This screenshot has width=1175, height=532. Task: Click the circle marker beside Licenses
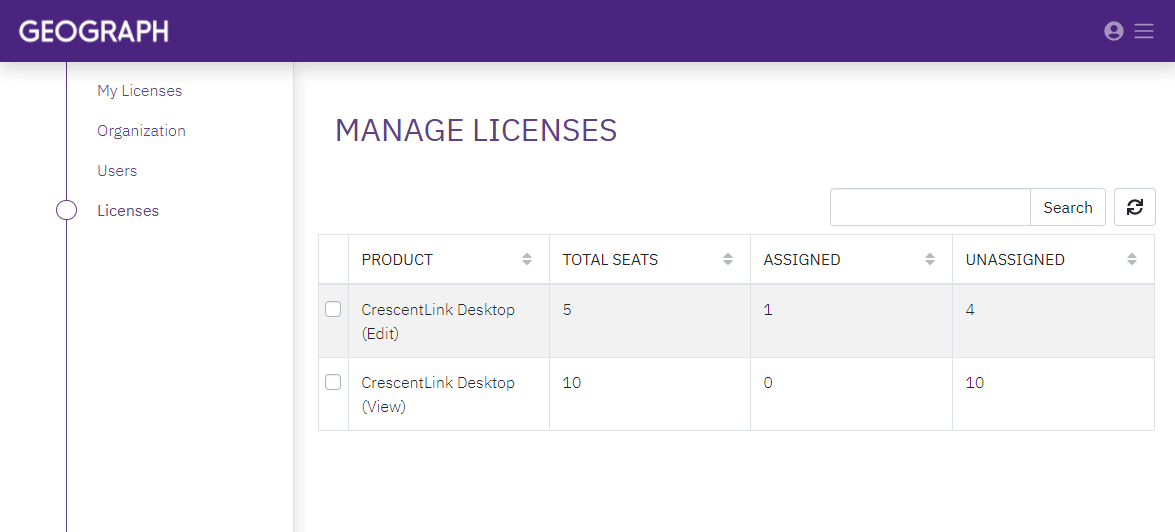[x=67, y=211]
